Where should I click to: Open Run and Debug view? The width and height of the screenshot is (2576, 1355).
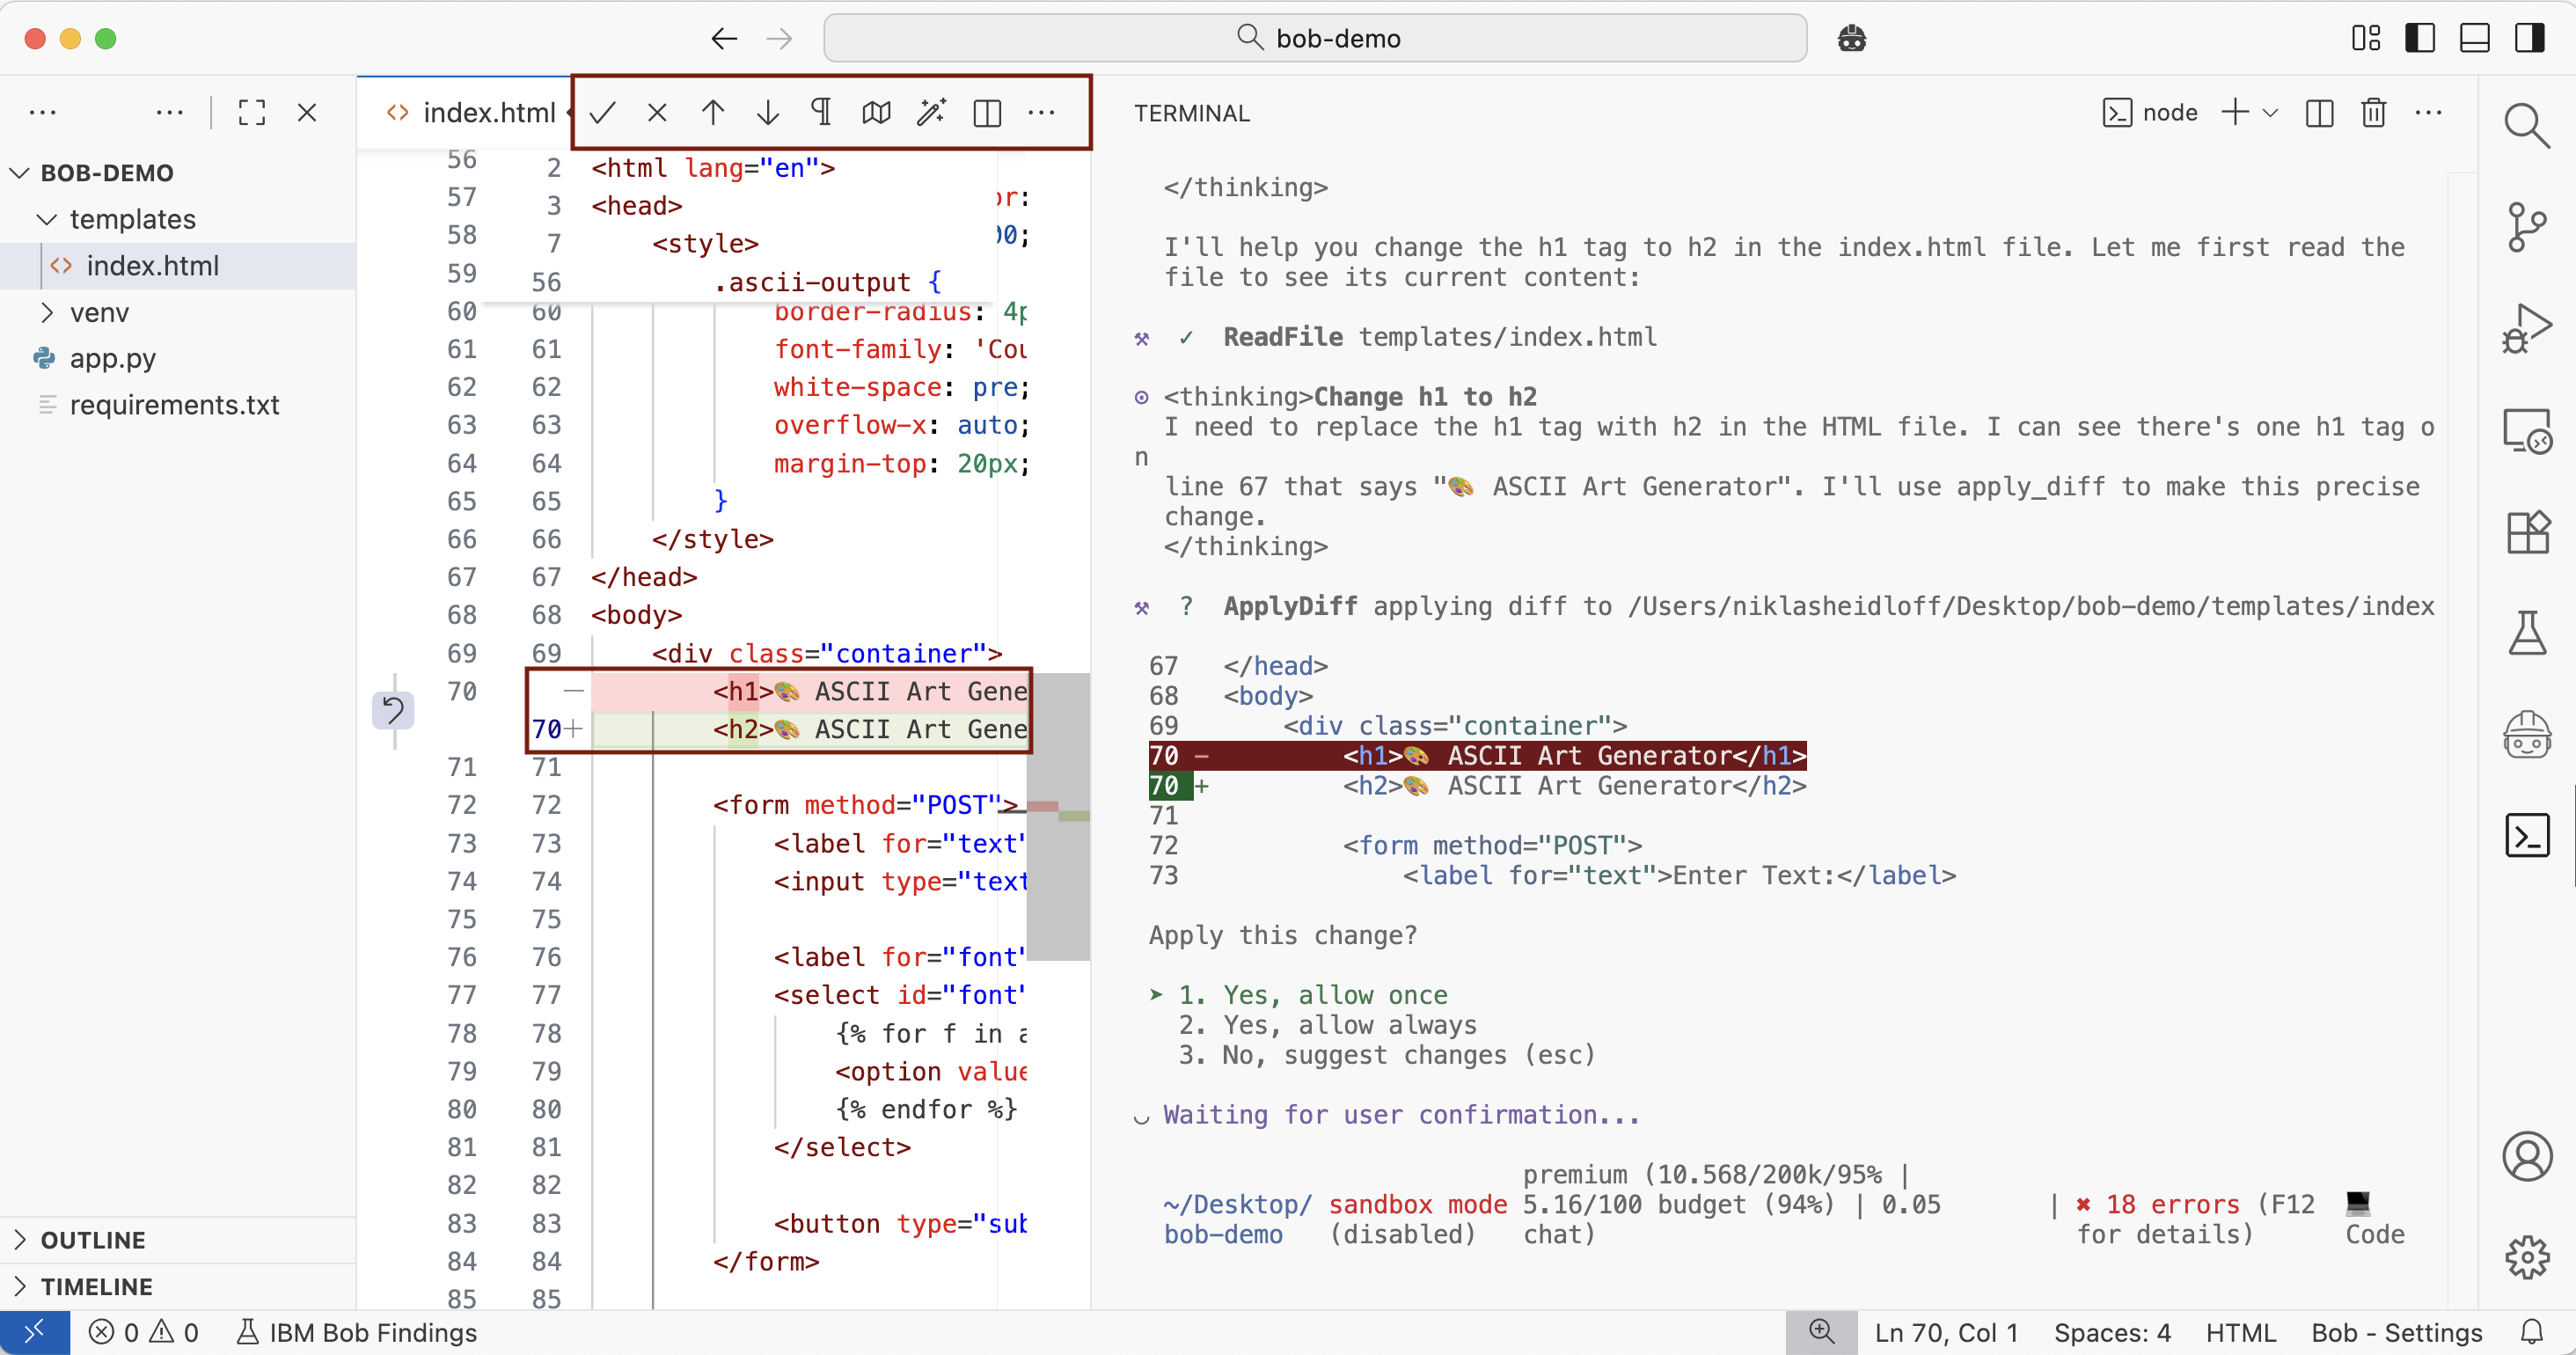pos(2525,329)
